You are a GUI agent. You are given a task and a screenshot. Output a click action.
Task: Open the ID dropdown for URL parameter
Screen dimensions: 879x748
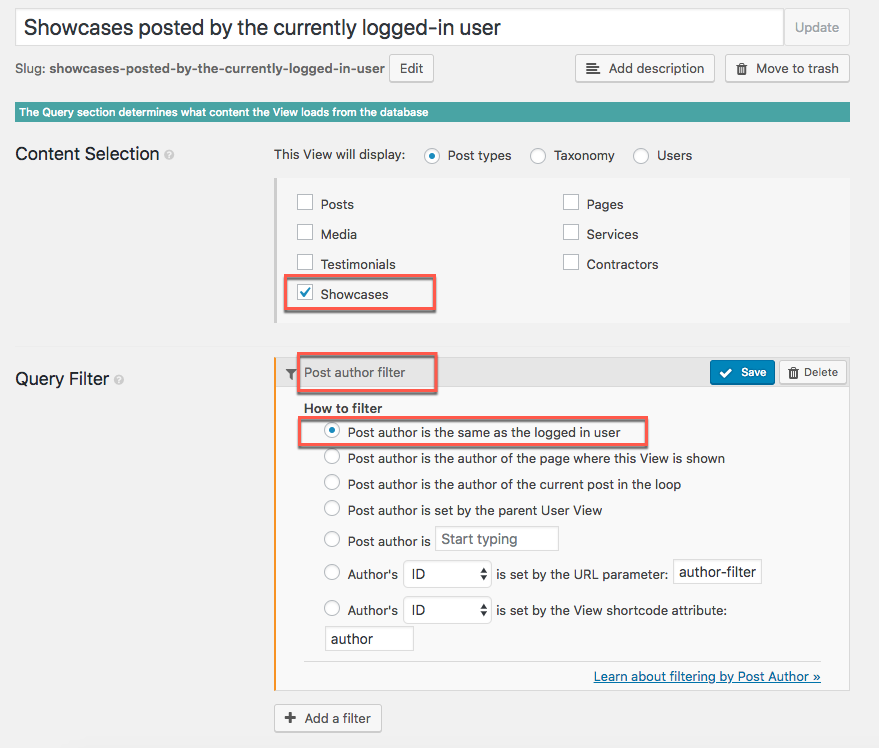point(447,574)
